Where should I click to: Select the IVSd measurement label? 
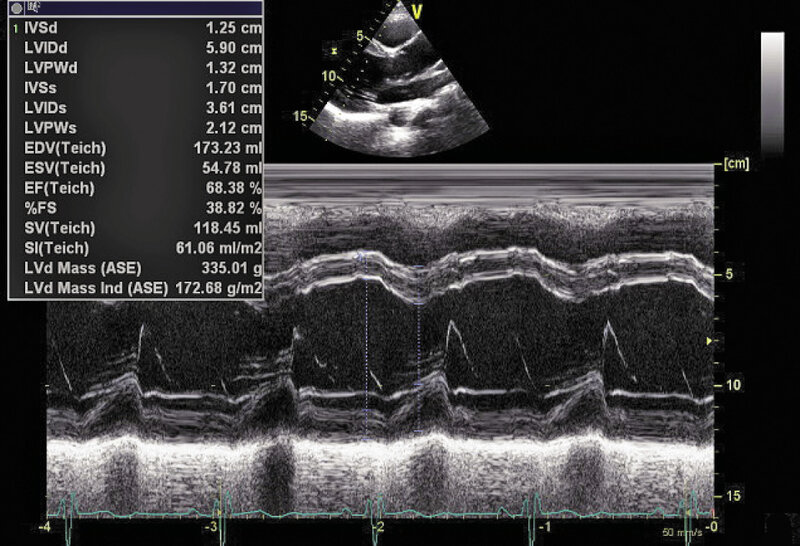41,28
